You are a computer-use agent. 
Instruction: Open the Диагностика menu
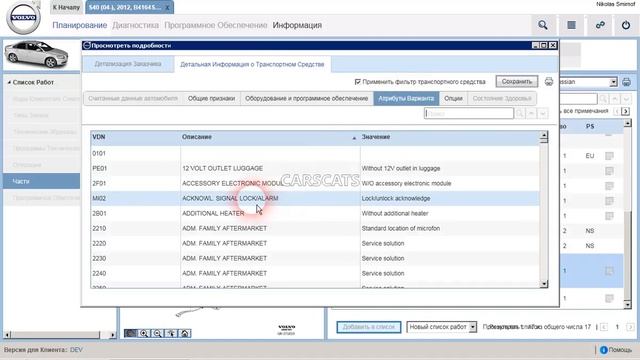(x=135, y=25)
